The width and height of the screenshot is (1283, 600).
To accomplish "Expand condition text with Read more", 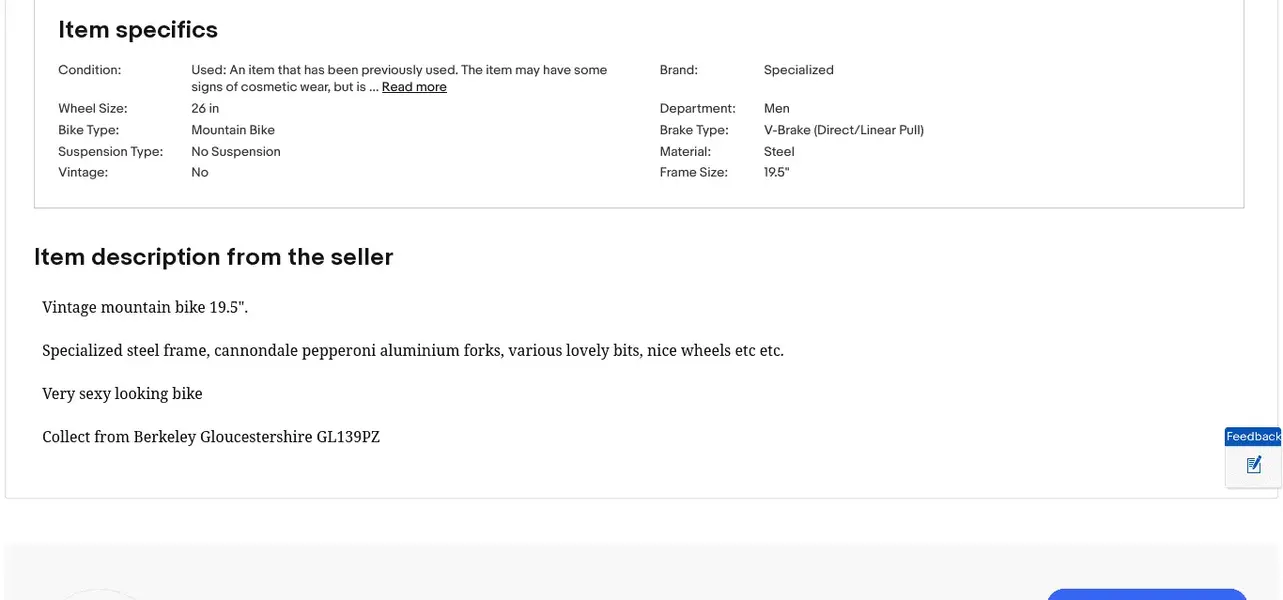I will point(414,87).
